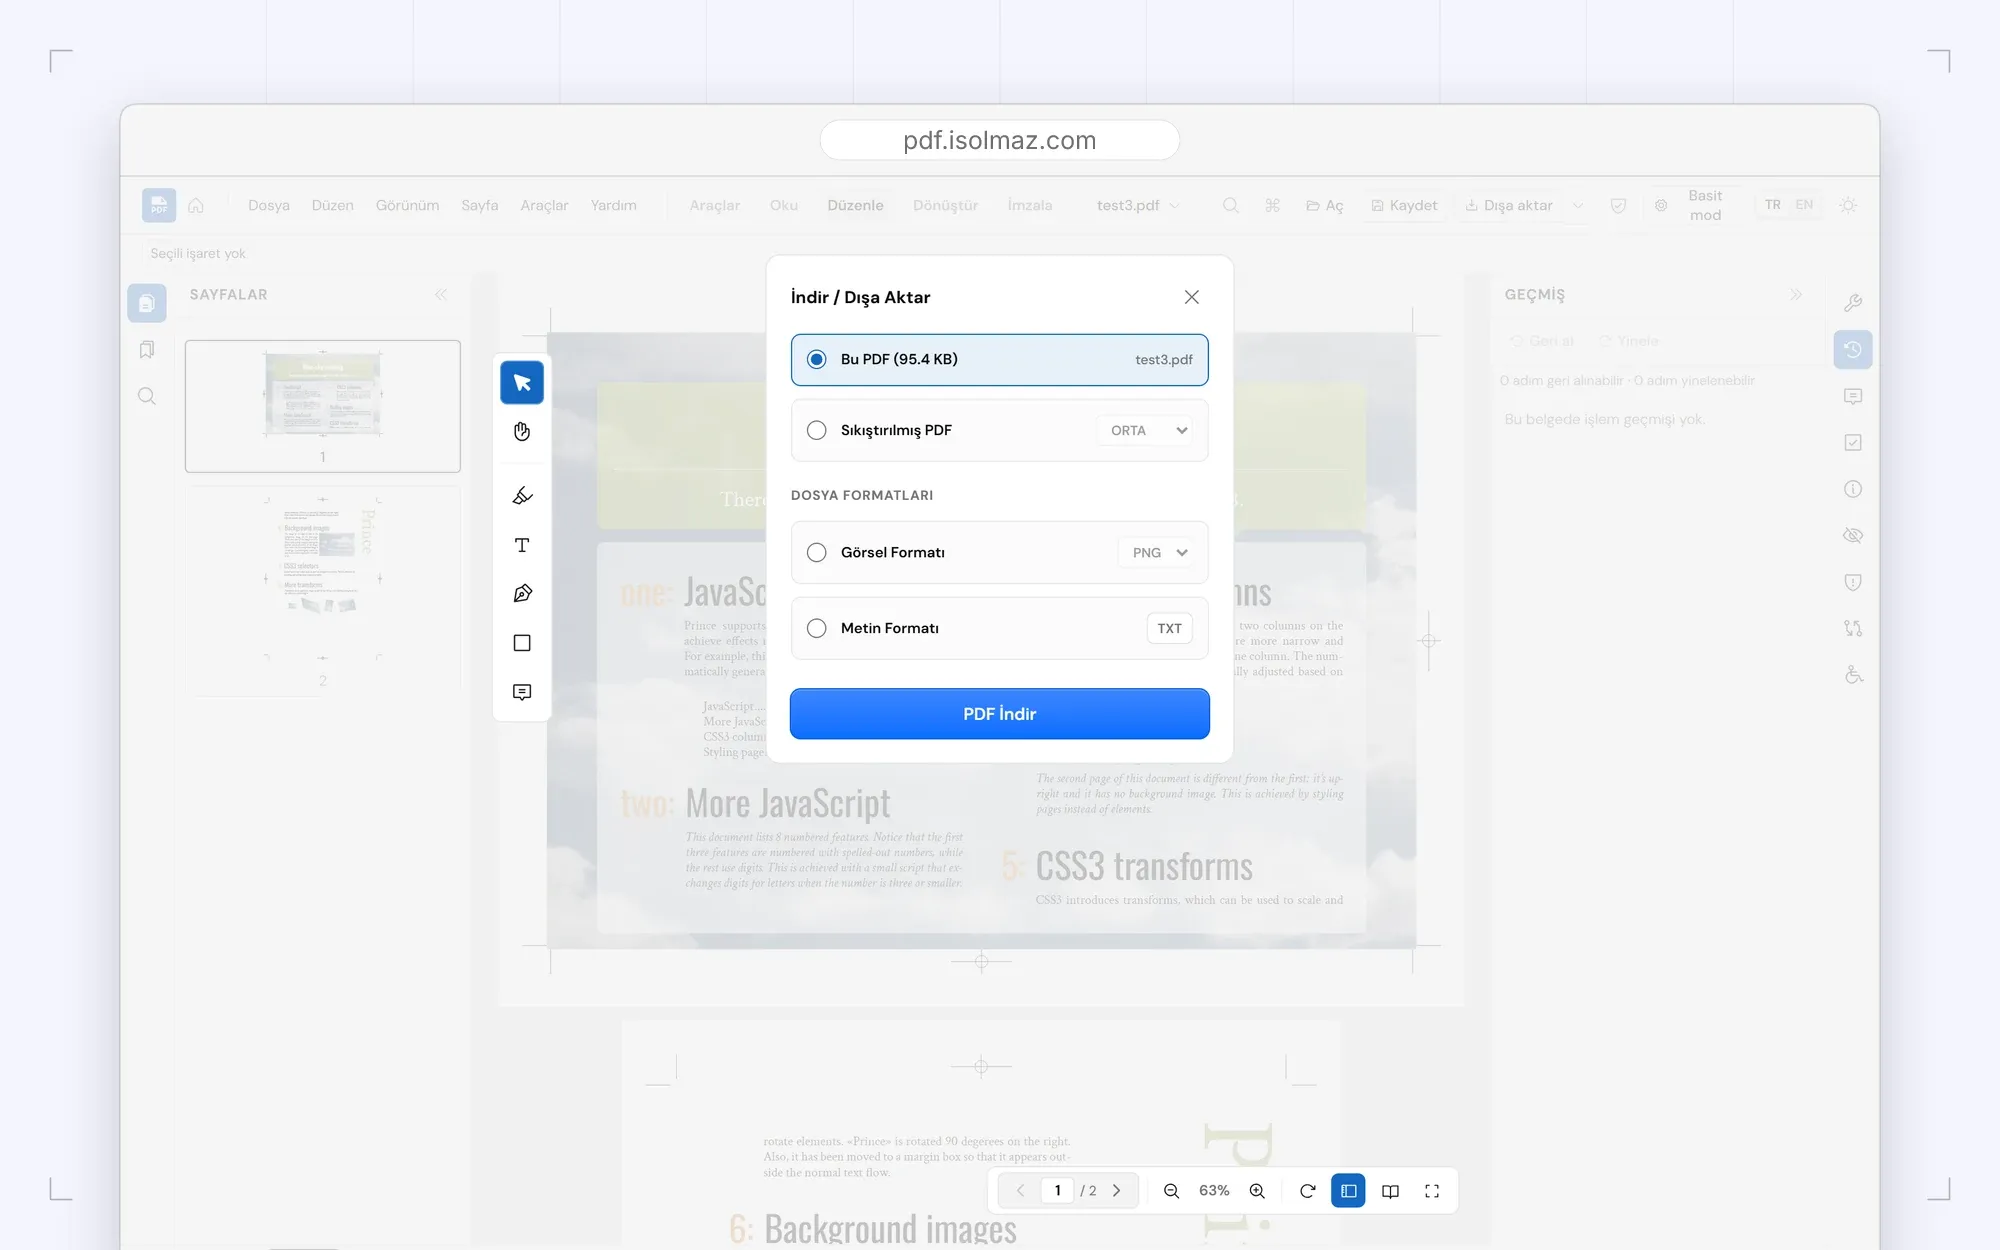Screen dimensions: 2000x1250
Task: Toggle the single-page sidebar layout button
Action: [1348, 1191]
